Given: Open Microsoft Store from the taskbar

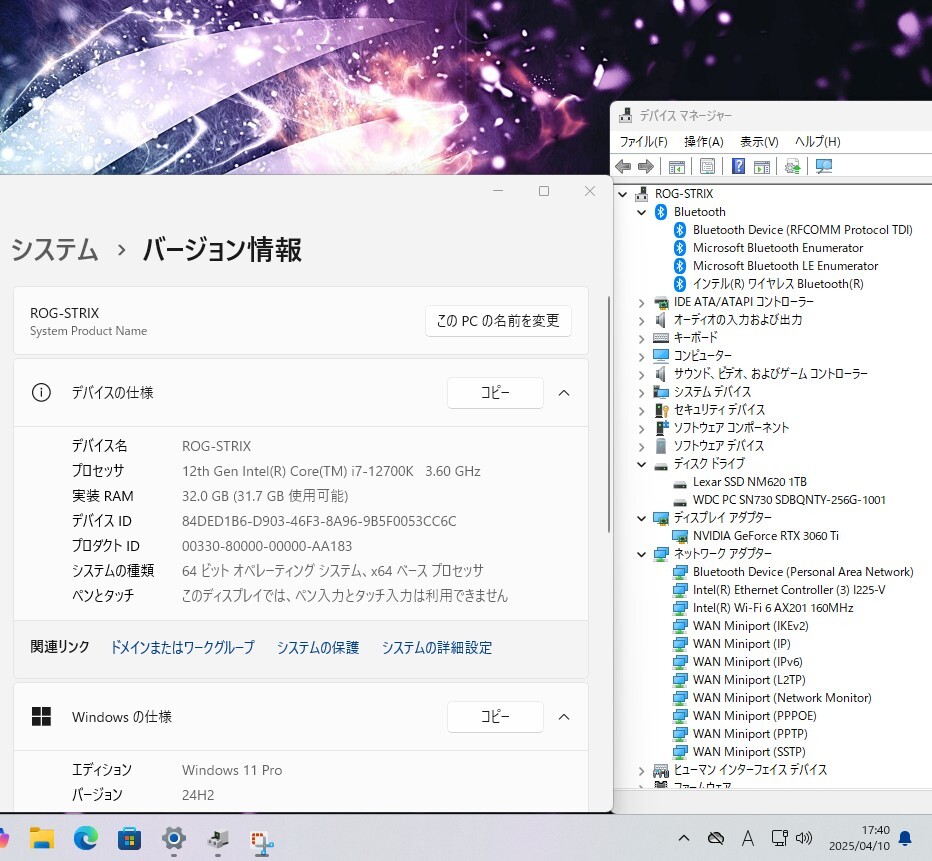Looking at the screenshot, I should [129, 838].
